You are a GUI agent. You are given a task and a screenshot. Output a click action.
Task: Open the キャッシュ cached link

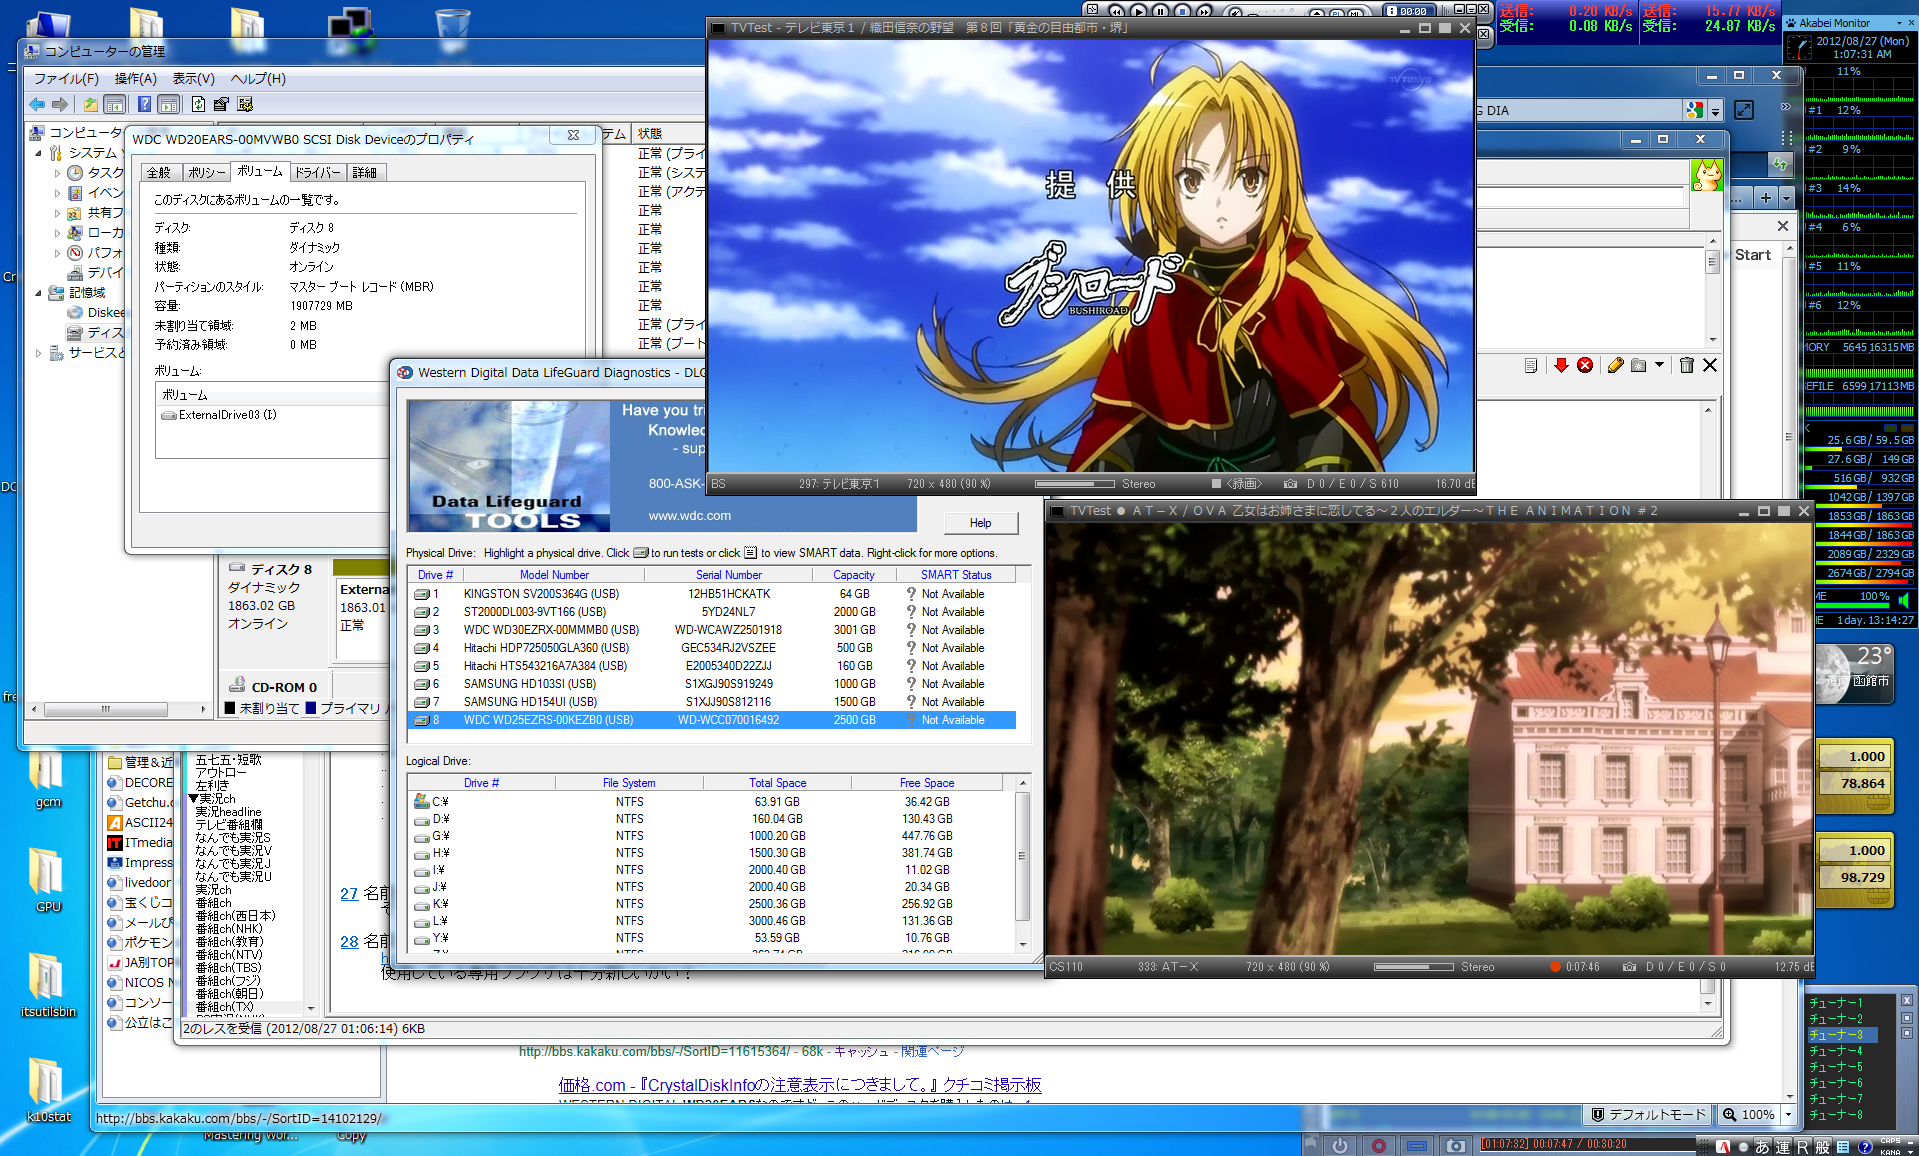point(861,1051)
